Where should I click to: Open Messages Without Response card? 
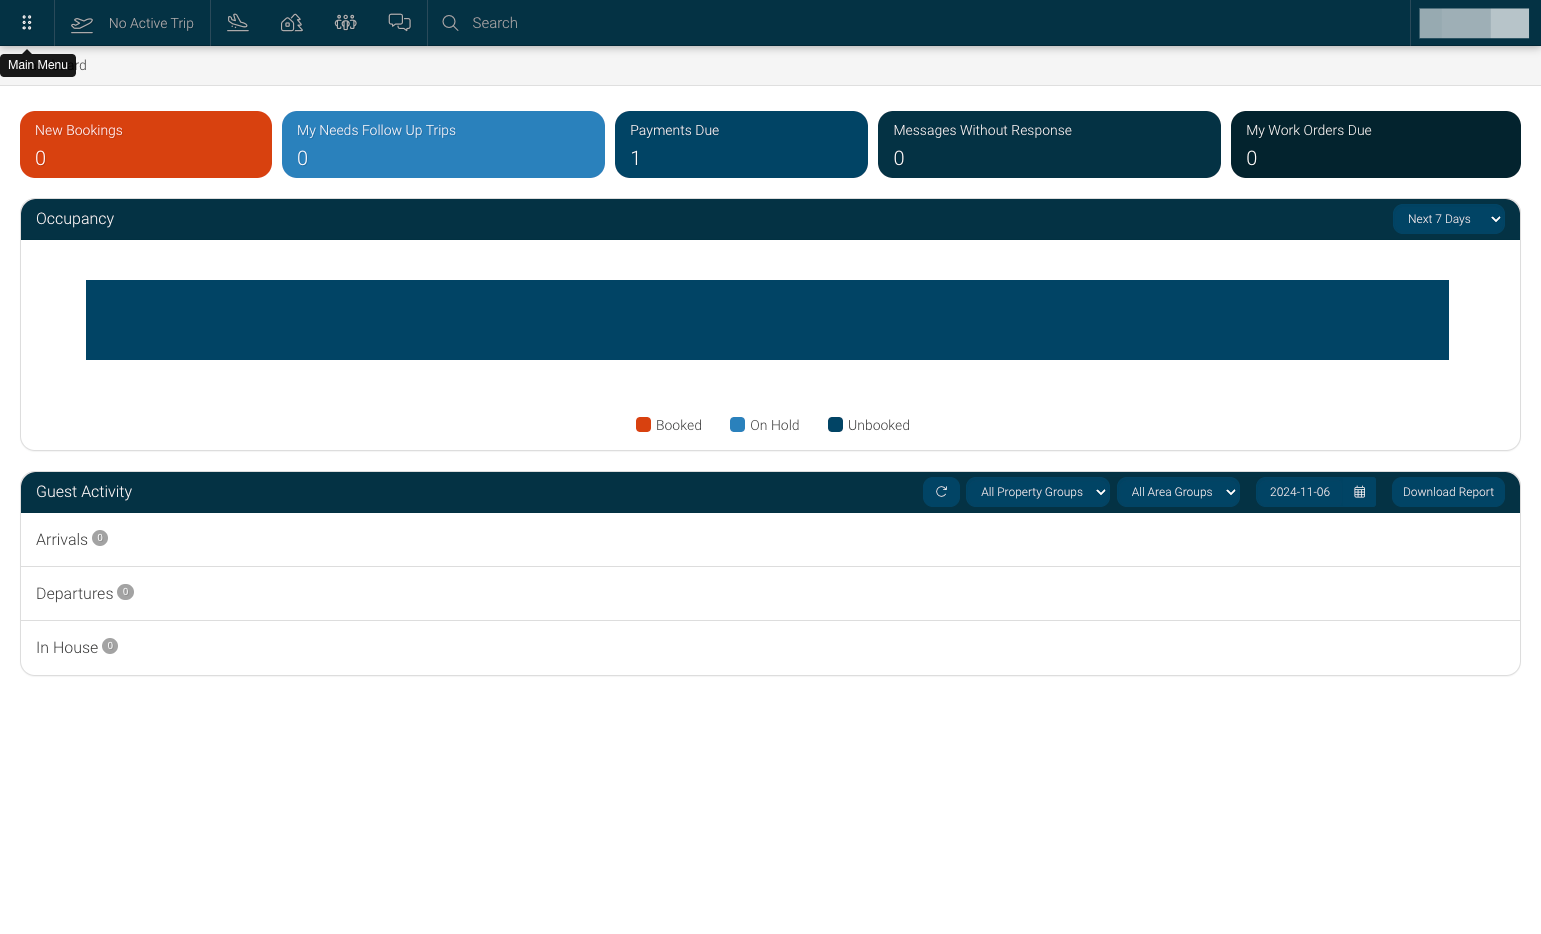point(1049,144)
